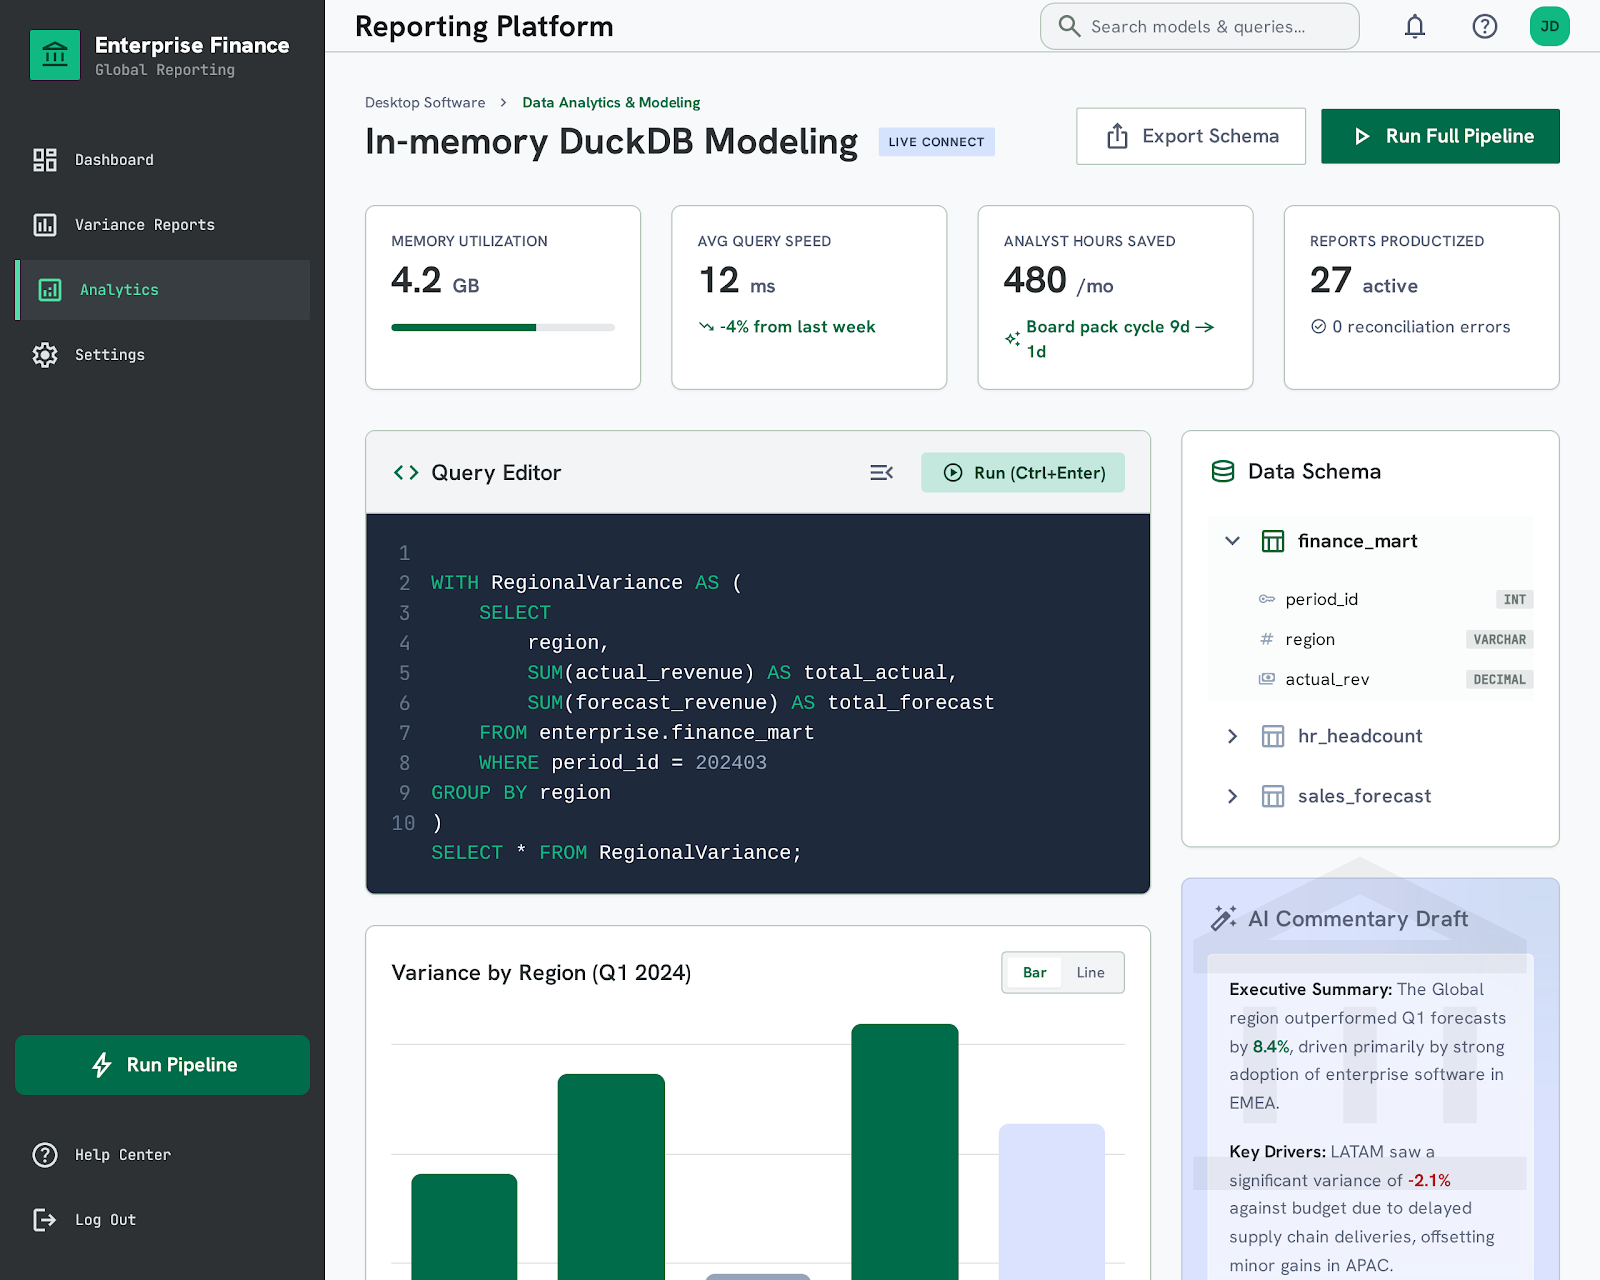Click the Log Out arrow icon in the sidebar
This screenshot has height=1280, width=1600.
tap(45, 1220)
